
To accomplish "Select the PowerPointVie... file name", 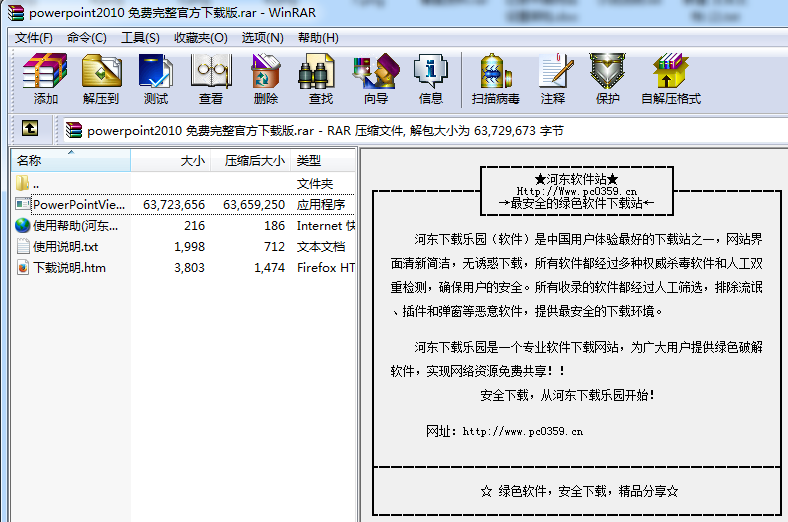I will click(x=79, y=204).
